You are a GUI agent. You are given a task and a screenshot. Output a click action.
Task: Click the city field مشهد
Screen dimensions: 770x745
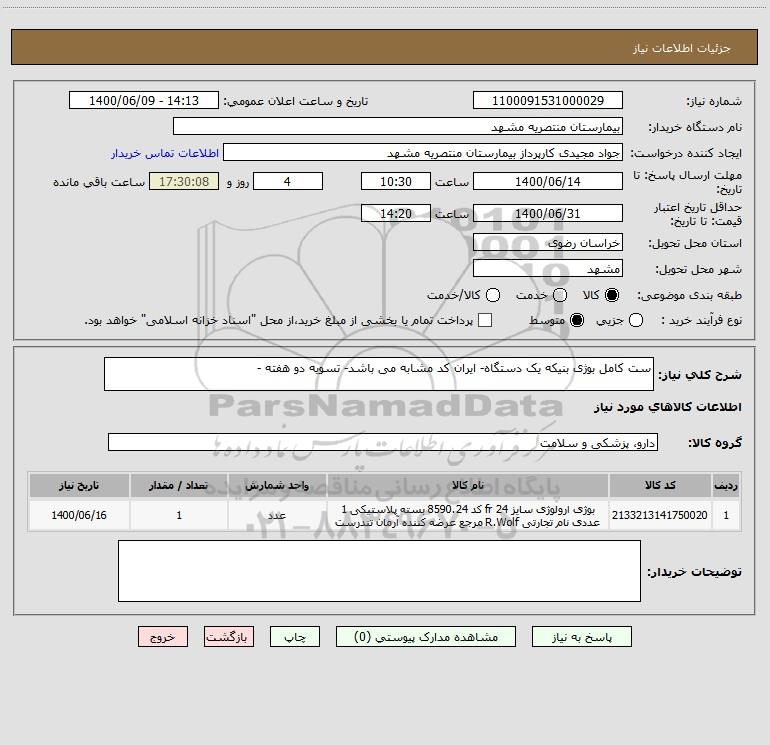click(x=548, y=268)
